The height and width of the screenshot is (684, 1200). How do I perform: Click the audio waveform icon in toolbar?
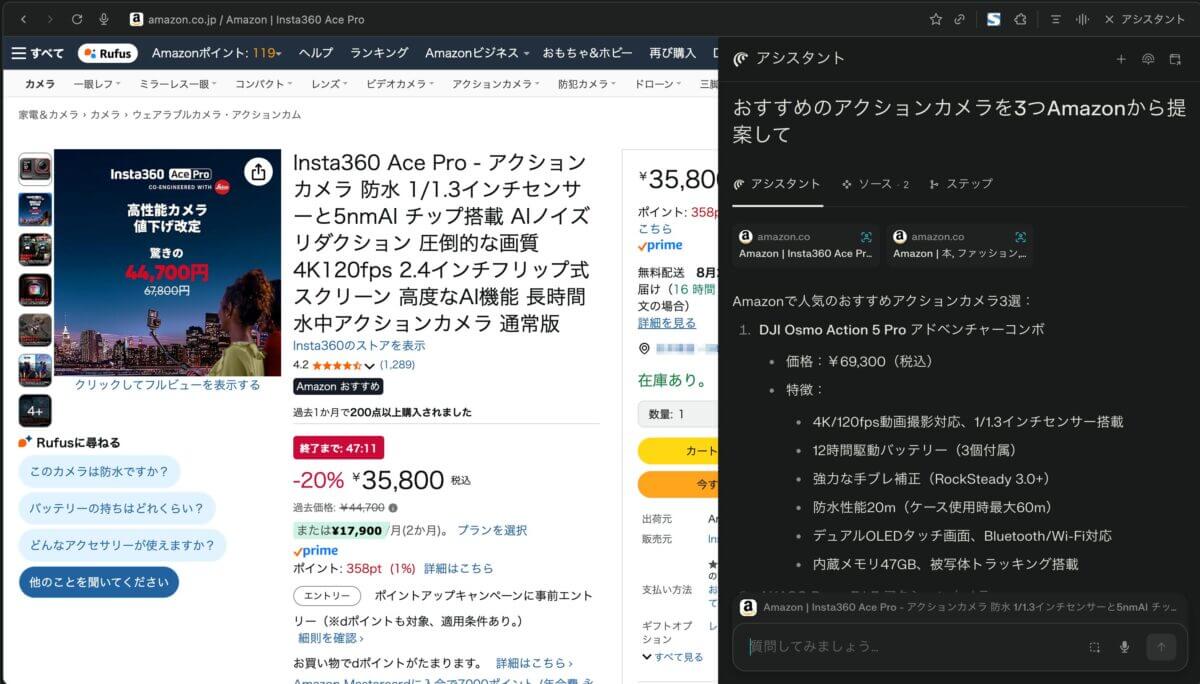click(1082, 19)
